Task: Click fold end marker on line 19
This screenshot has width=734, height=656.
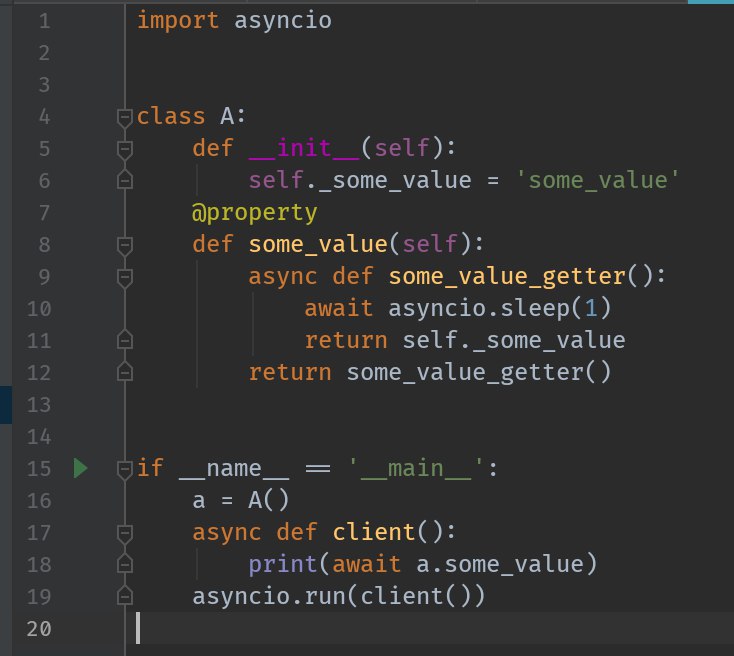Action: tap(125, 596)
